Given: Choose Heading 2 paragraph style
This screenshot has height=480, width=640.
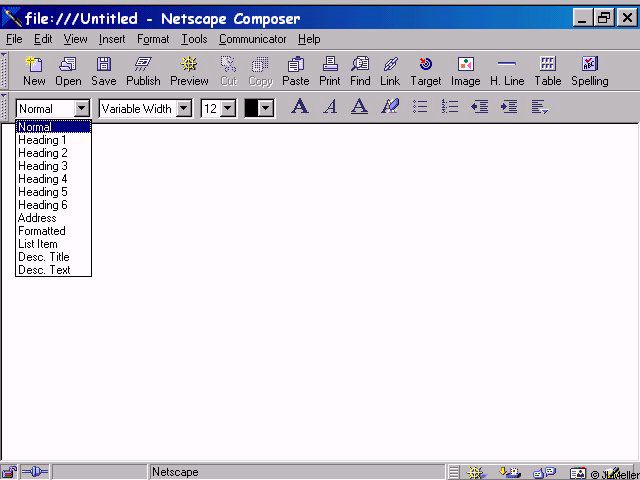Looking at the screenshot, I should pyautogui.click(x=53, y=153).
